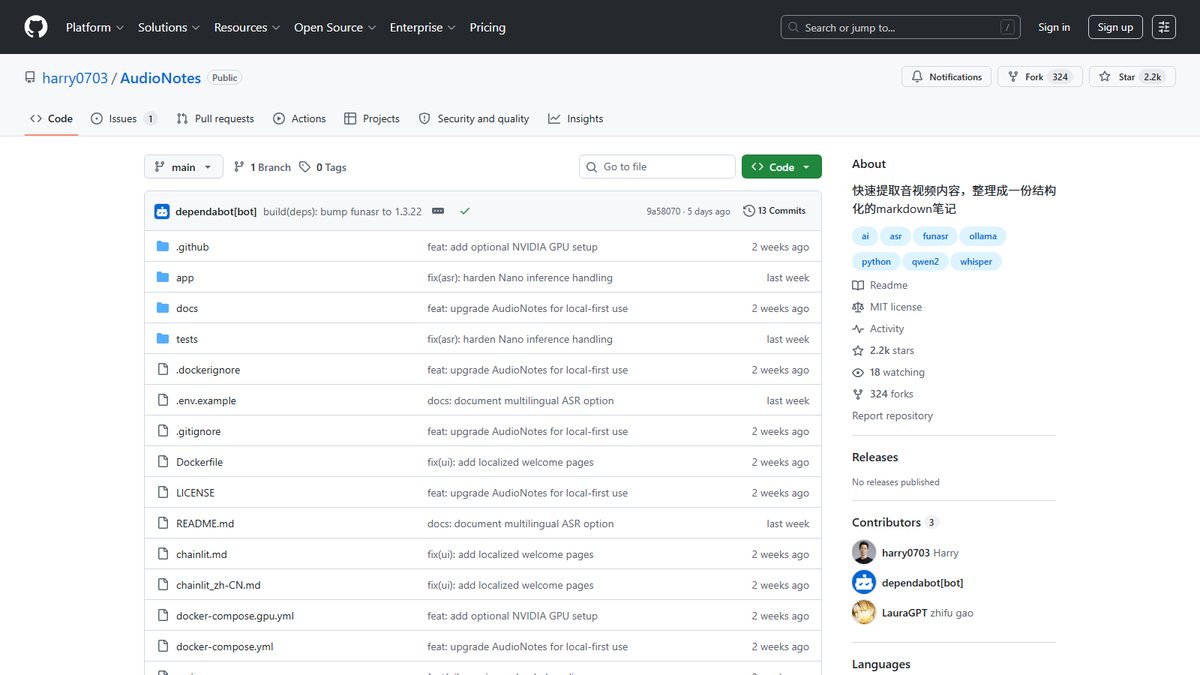Switch to the Issues tab
Viewport: 1200px width, 675px height.
point(124,118)
